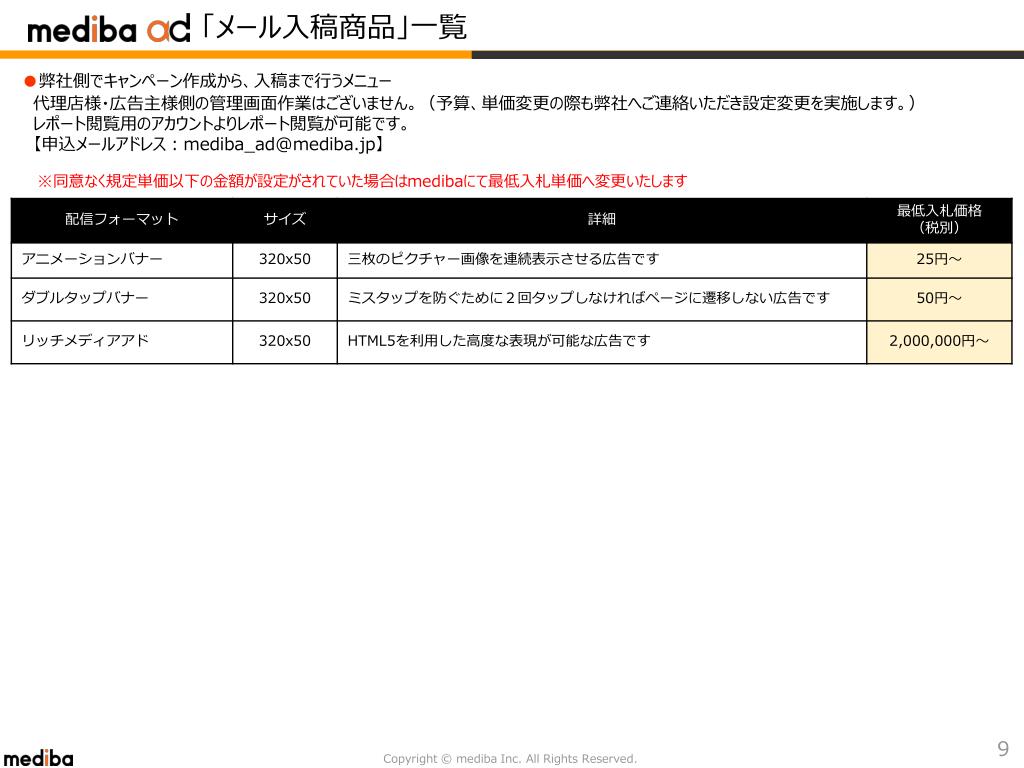Viewport: 1024px width, 768px height.
Task: Select the ダブルタップバナー cell
Action: (x=121, y=299)
